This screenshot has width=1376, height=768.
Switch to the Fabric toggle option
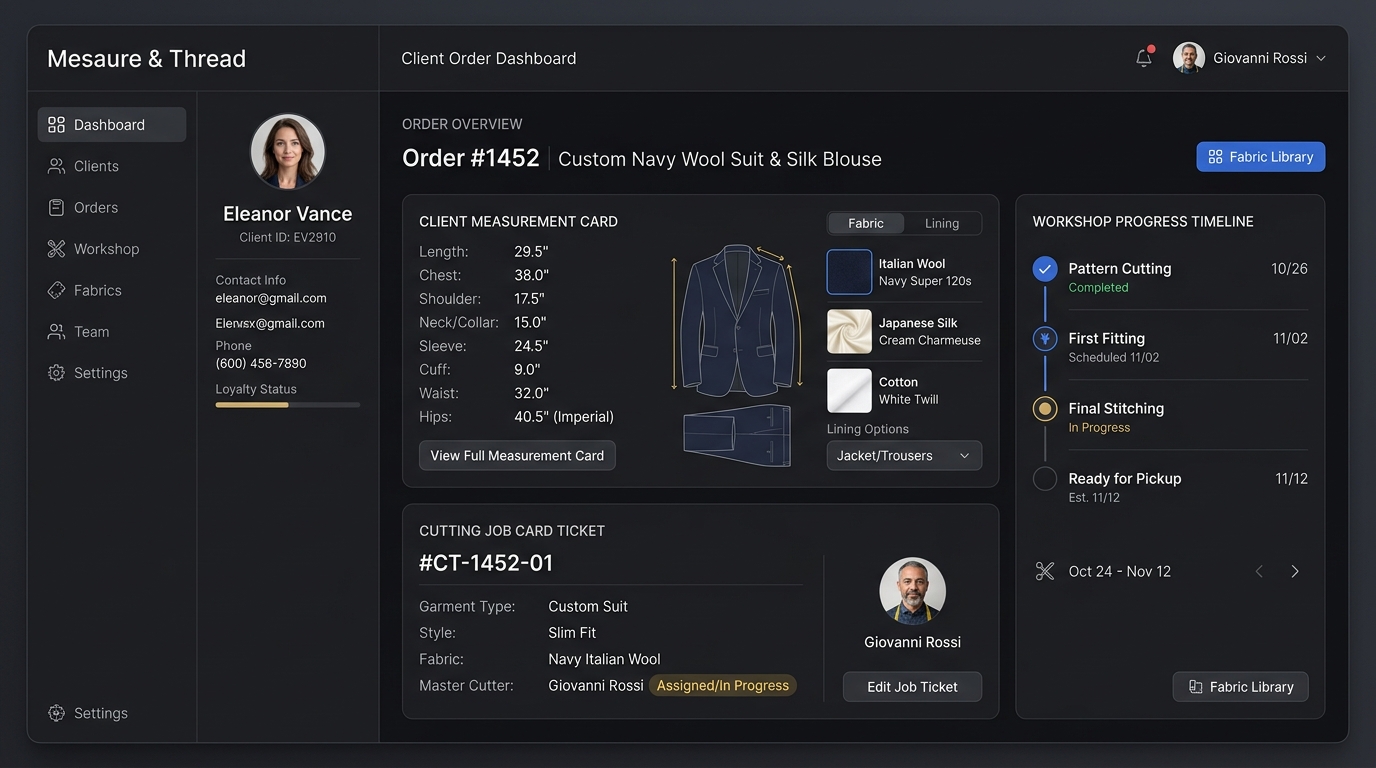point(866,223)
